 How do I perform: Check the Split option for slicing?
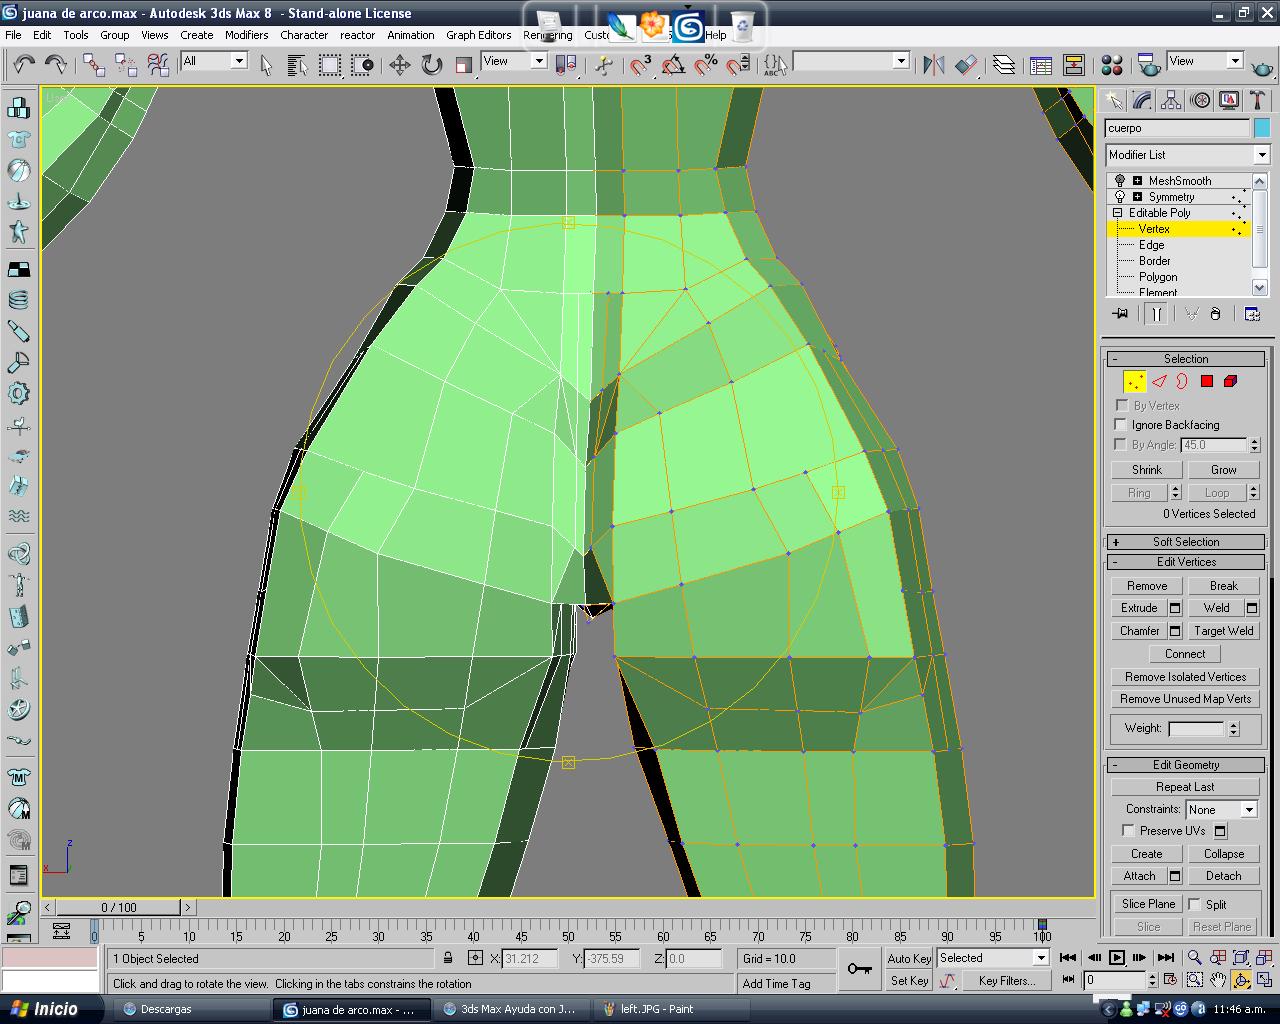click(x=1194, y=904)
